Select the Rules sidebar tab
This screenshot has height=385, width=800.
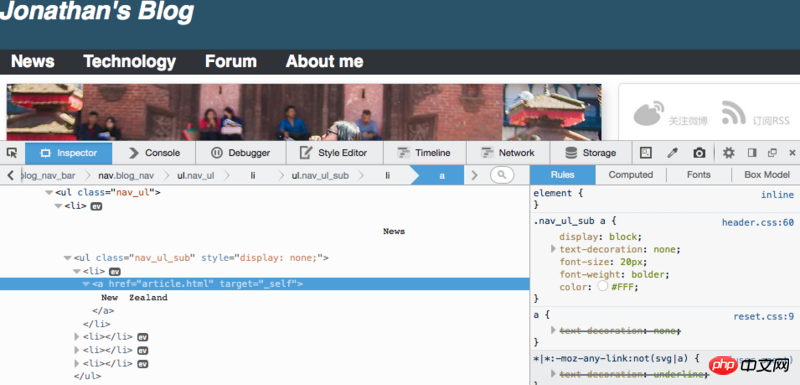click(563, 175)
